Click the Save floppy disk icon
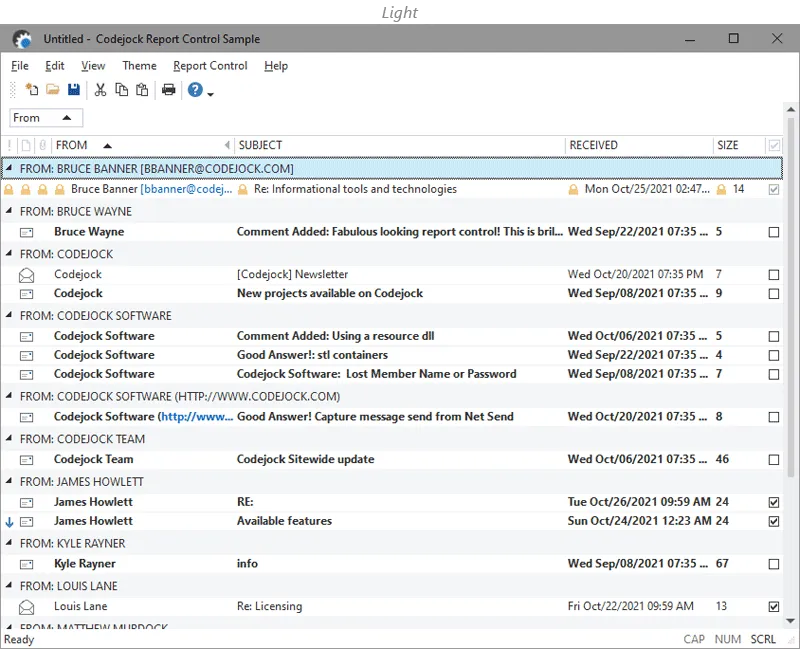 pyautogui.click(x=74, y=90)
